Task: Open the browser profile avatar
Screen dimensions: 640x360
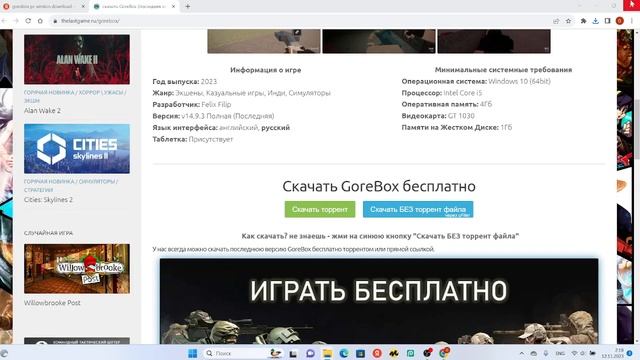Action: [x=620, y=21]
